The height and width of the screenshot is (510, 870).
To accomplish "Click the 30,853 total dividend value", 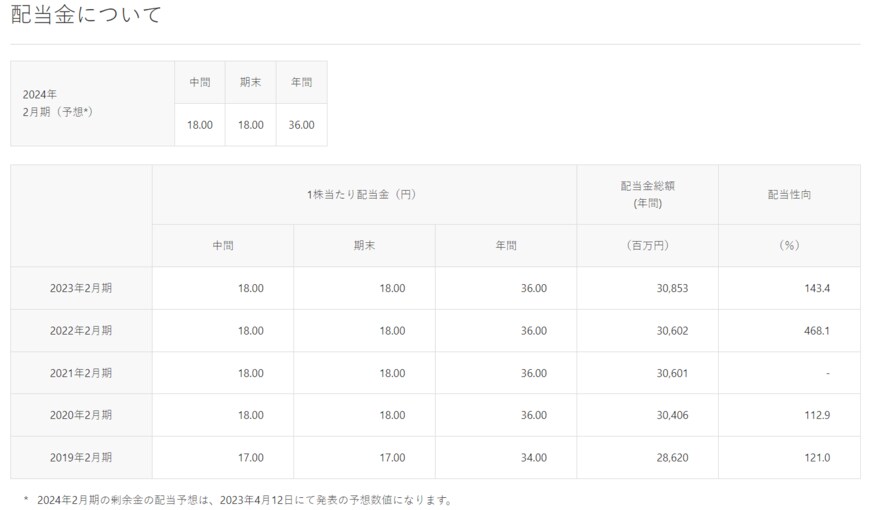I will coord(667,288).
